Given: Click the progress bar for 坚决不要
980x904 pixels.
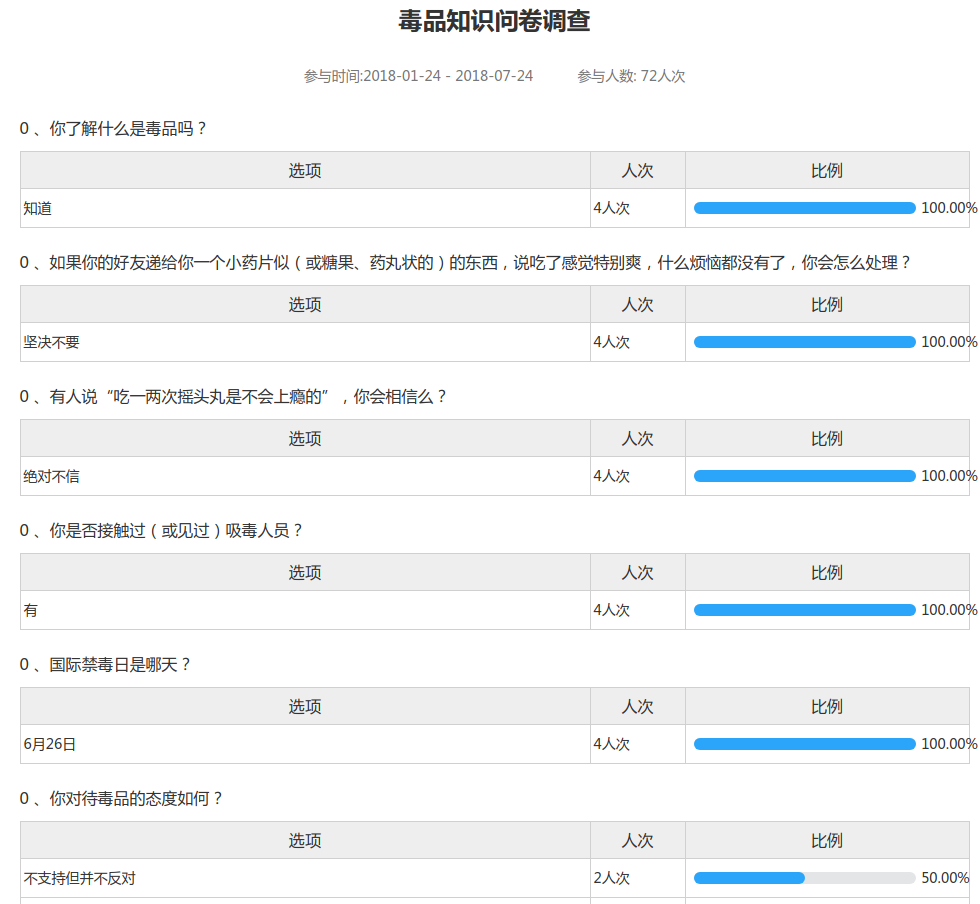Looking at the screenshot, I should click(804, 342).
